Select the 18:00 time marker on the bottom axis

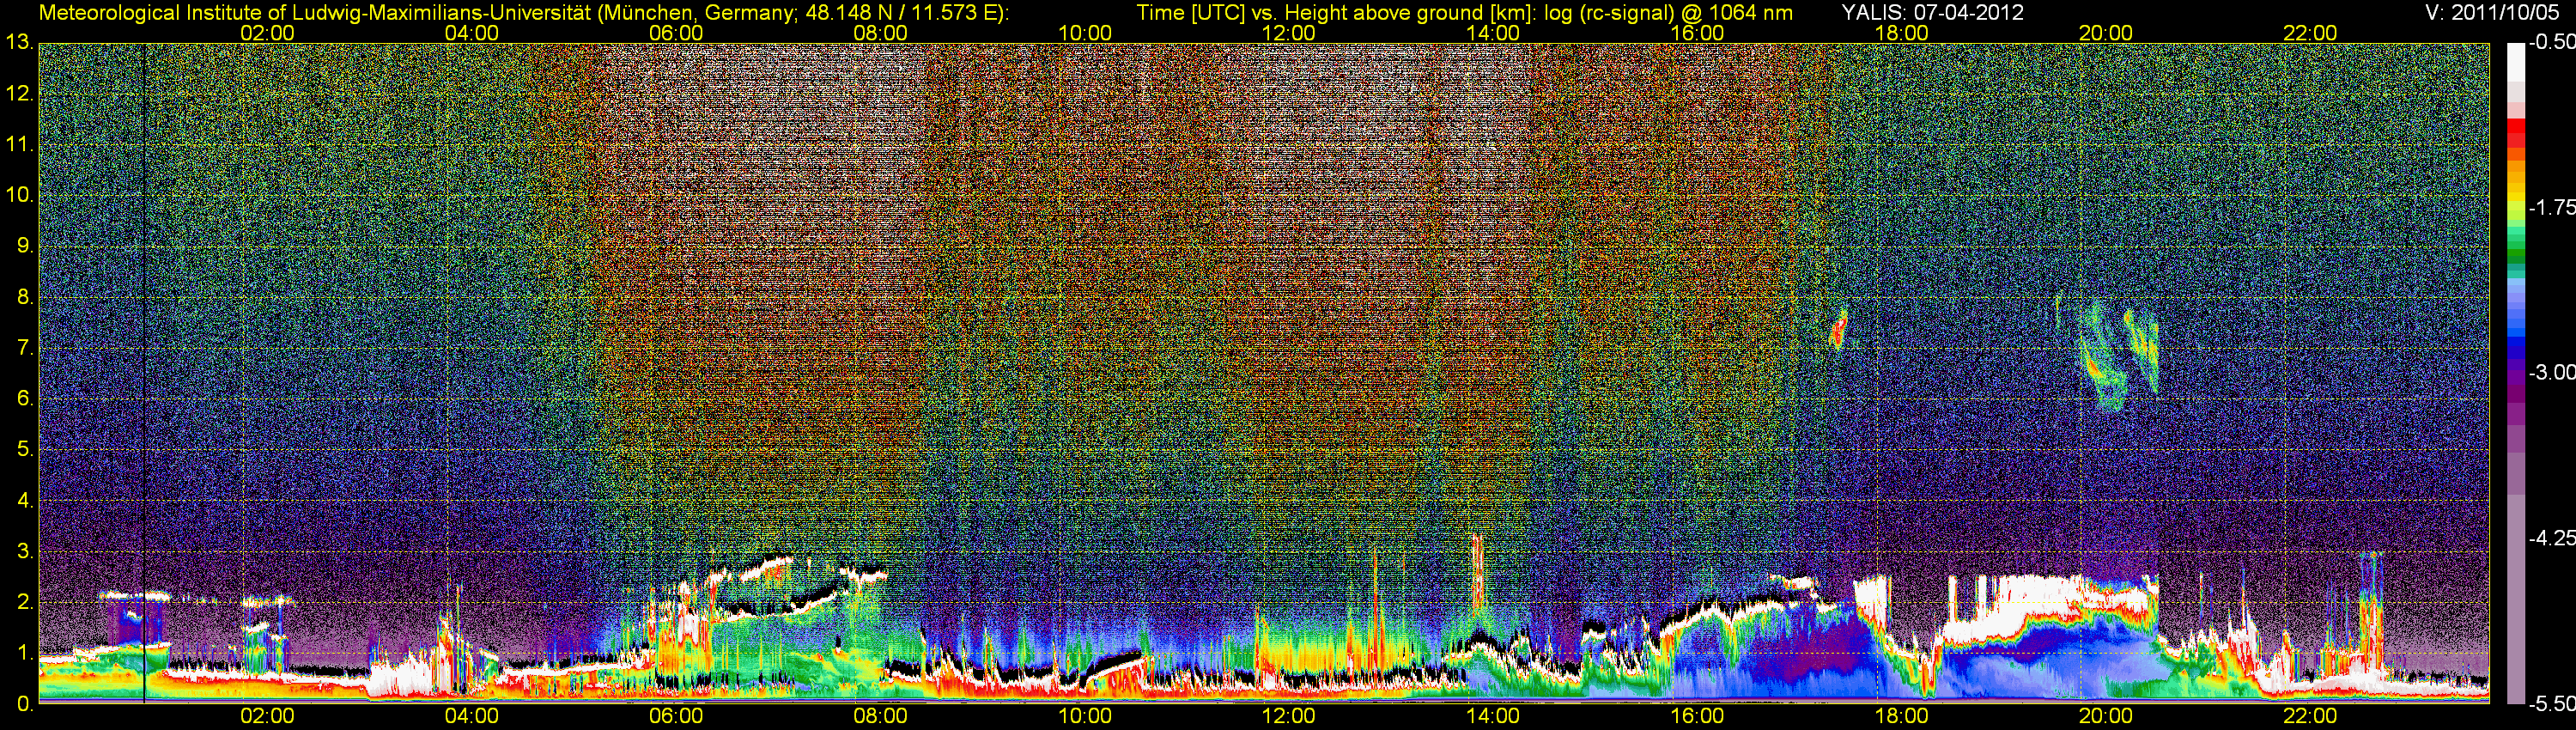[1901, 716]
